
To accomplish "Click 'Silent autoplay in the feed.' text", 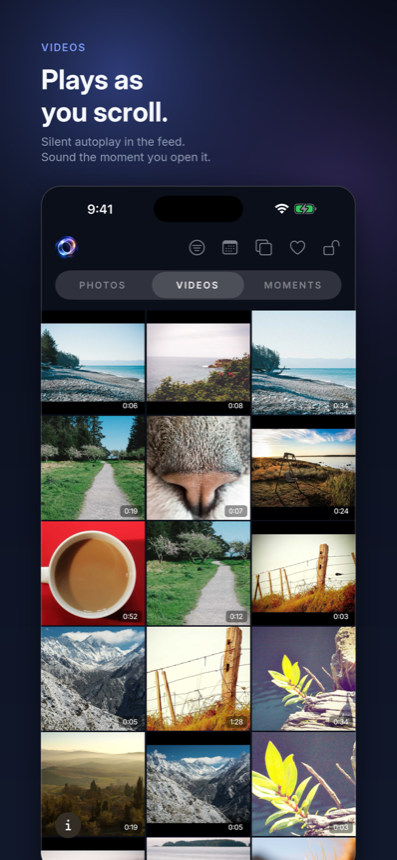I will click(x=113, y=142).
